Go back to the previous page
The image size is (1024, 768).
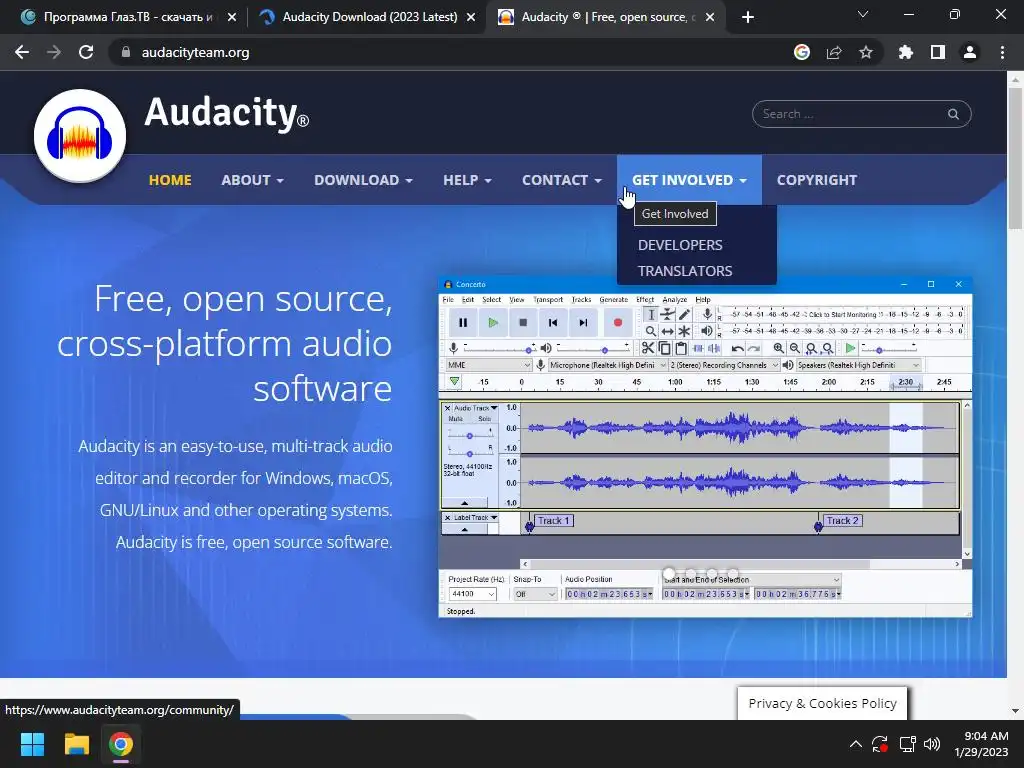pos(22,52)
